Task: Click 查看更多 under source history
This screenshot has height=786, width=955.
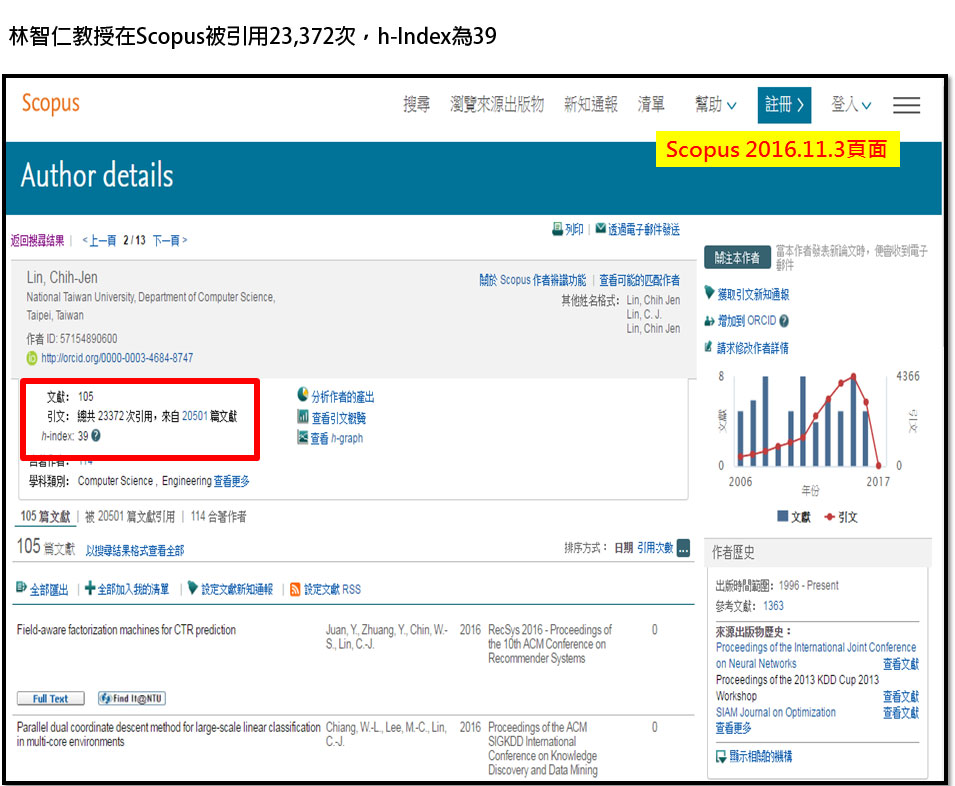Action: (733, 728)
